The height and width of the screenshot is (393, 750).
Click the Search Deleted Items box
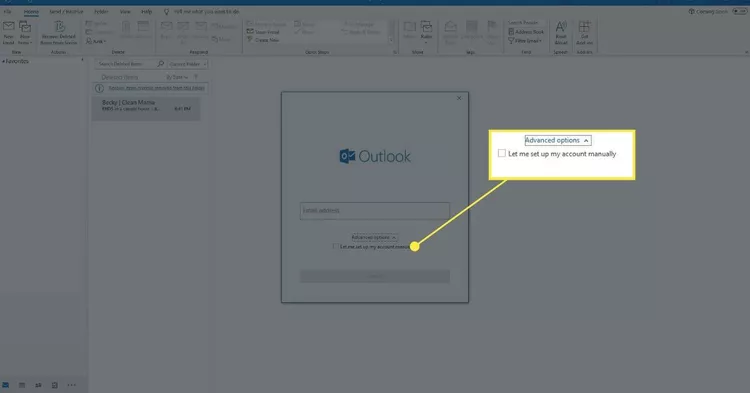[125, 64]
